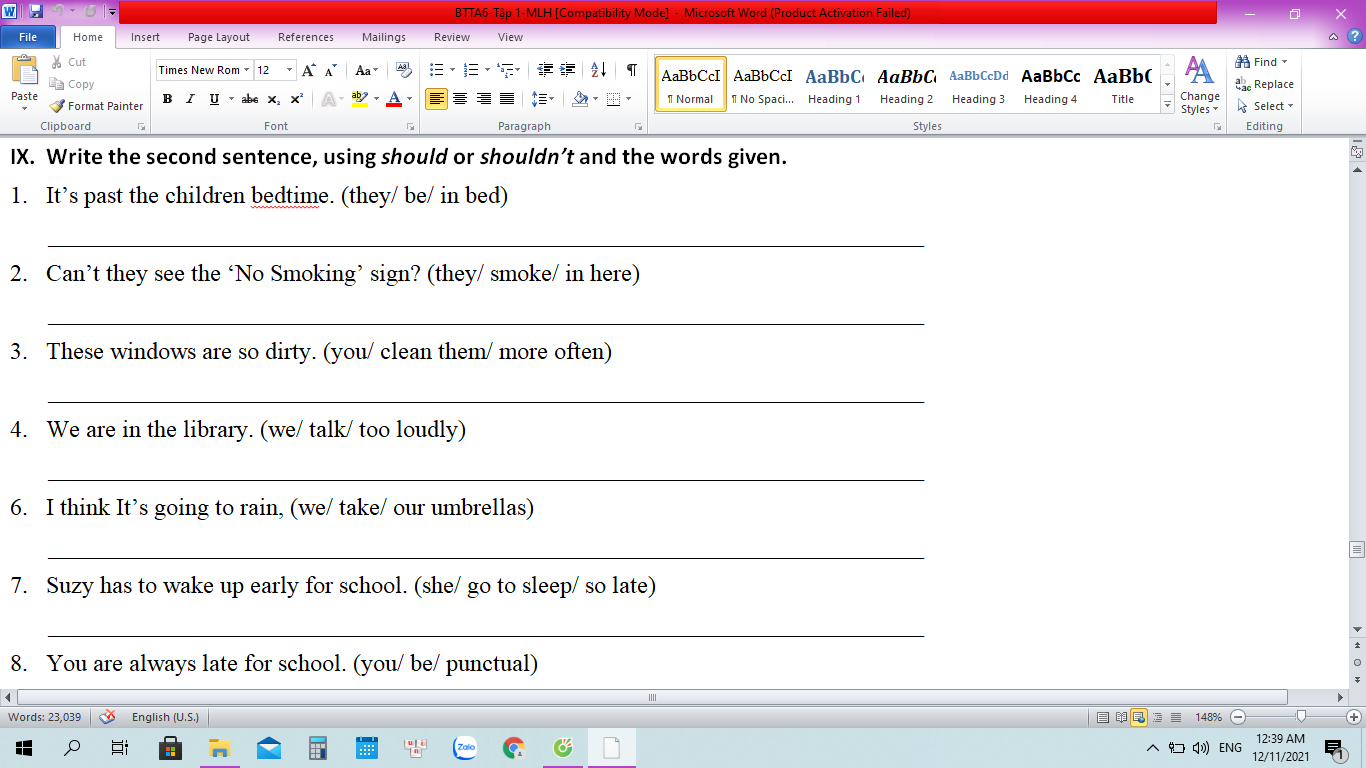Toggle Bold formatting
Image resolution: width=1366 pixels, height=768 pixels.
[167, 99]
